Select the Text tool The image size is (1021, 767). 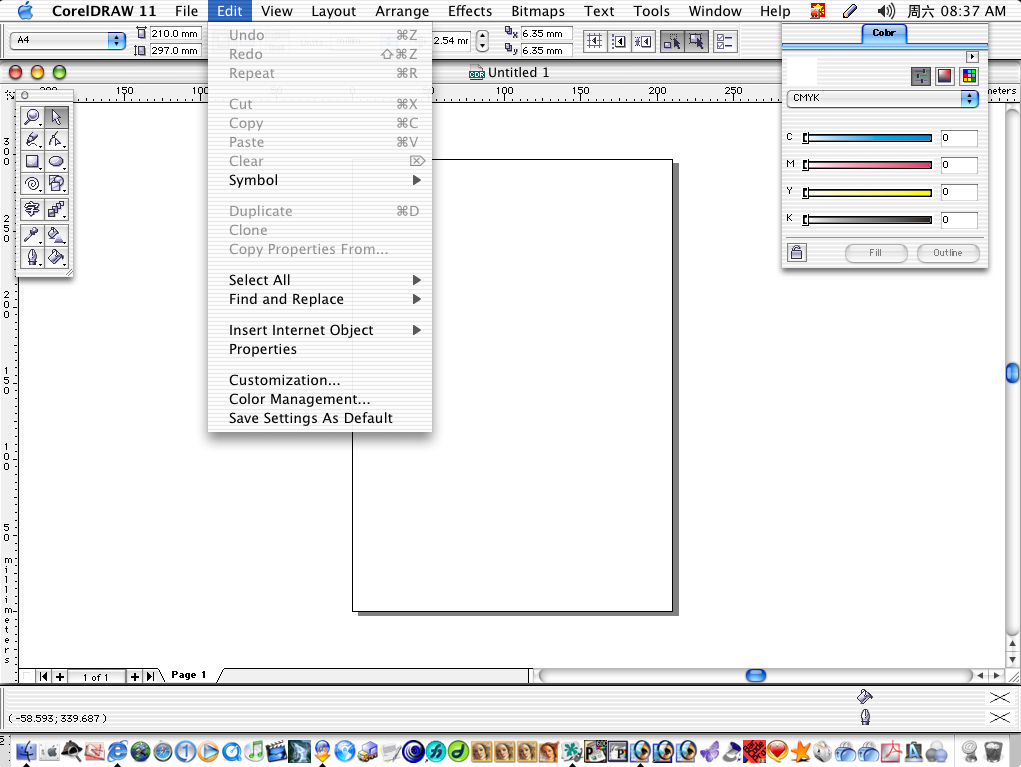pos(32,209)
